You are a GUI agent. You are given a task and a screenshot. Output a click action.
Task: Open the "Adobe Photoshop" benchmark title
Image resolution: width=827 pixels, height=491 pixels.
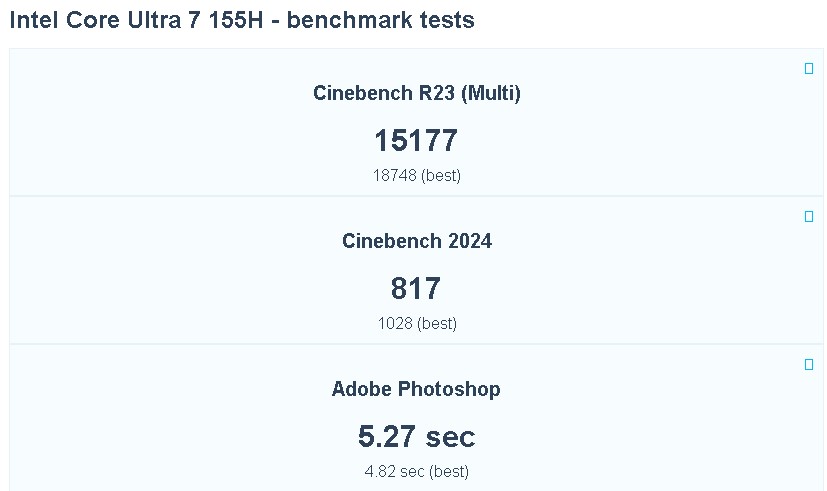(416, 389)
